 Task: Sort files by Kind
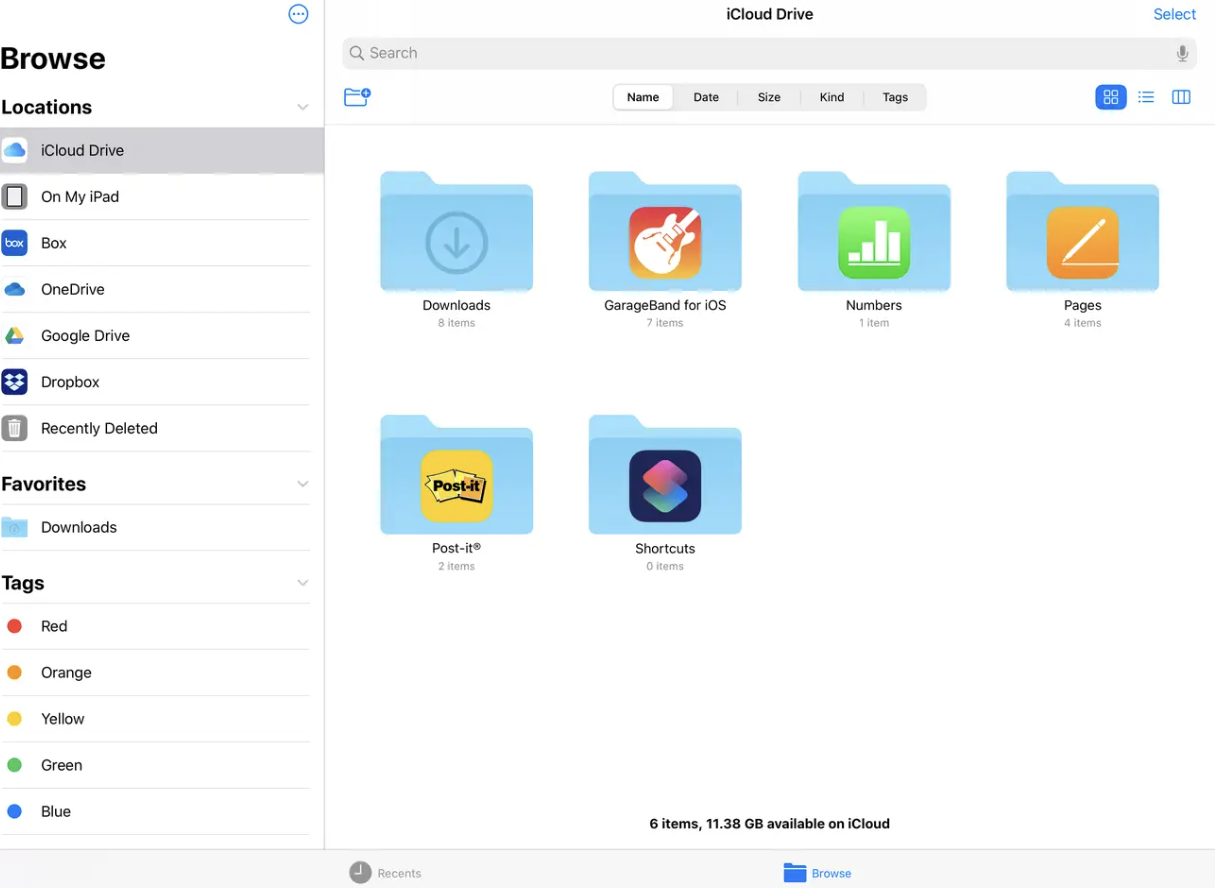point(832,97)
